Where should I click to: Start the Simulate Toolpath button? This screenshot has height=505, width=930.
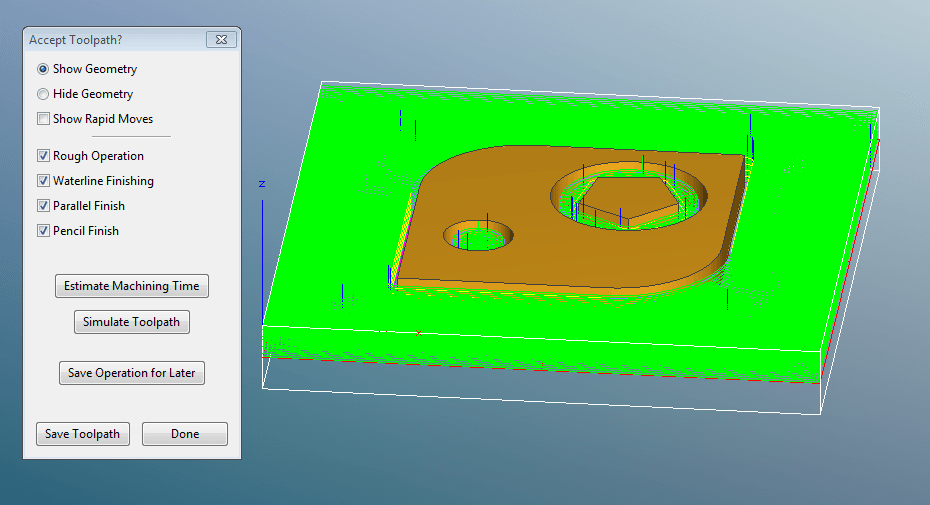pos(132,322)
